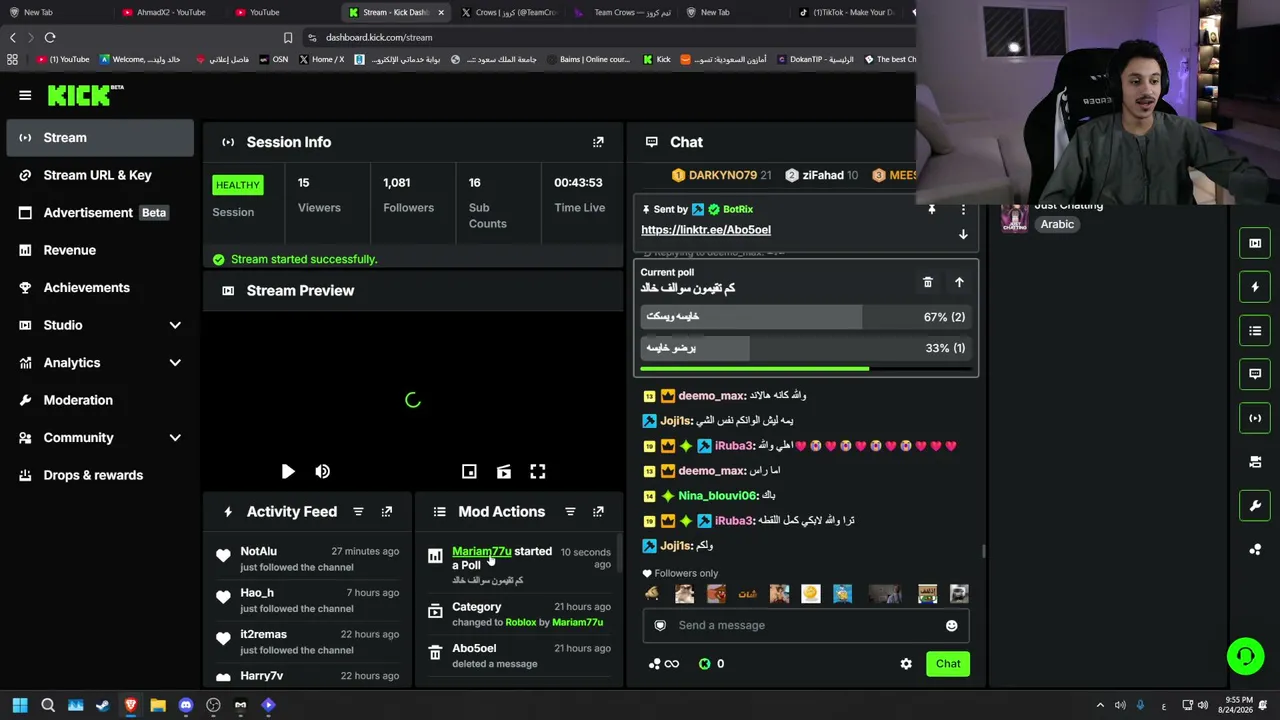Open File Explorer from the taskbar
This screenshot has width=1280, height=720.
click(158, 705)
